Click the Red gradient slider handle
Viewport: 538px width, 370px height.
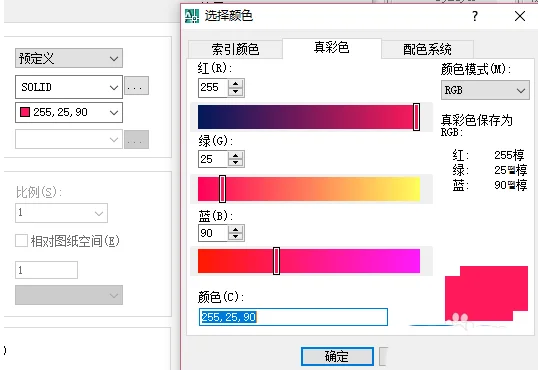pos(416,117)
